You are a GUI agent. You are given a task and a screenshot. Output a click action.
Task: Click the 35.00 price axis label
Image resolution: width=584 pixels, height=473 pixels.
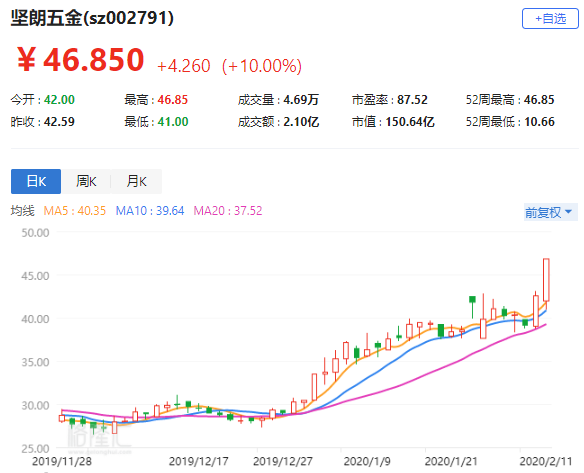pyautogui.click(x=35, y=362)
